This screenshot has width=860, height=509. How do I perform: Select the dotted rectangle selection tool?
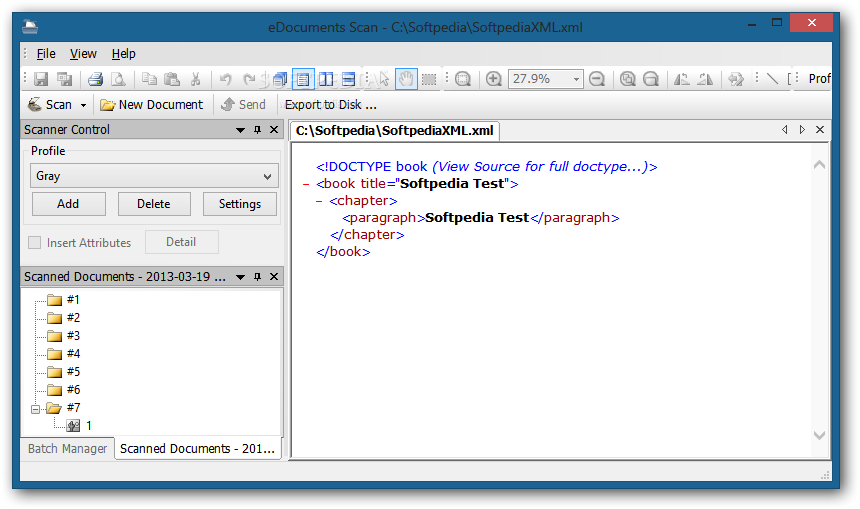(429, 80)
